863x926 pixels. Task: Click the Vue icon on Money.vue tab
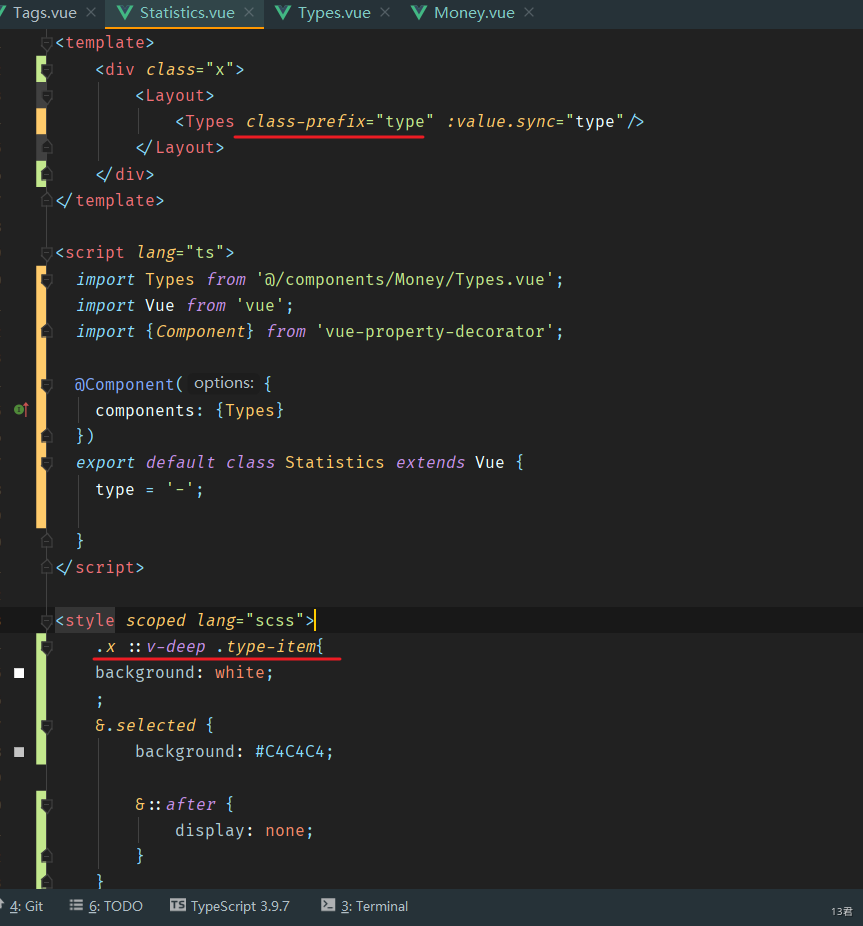tap(419, 13)
